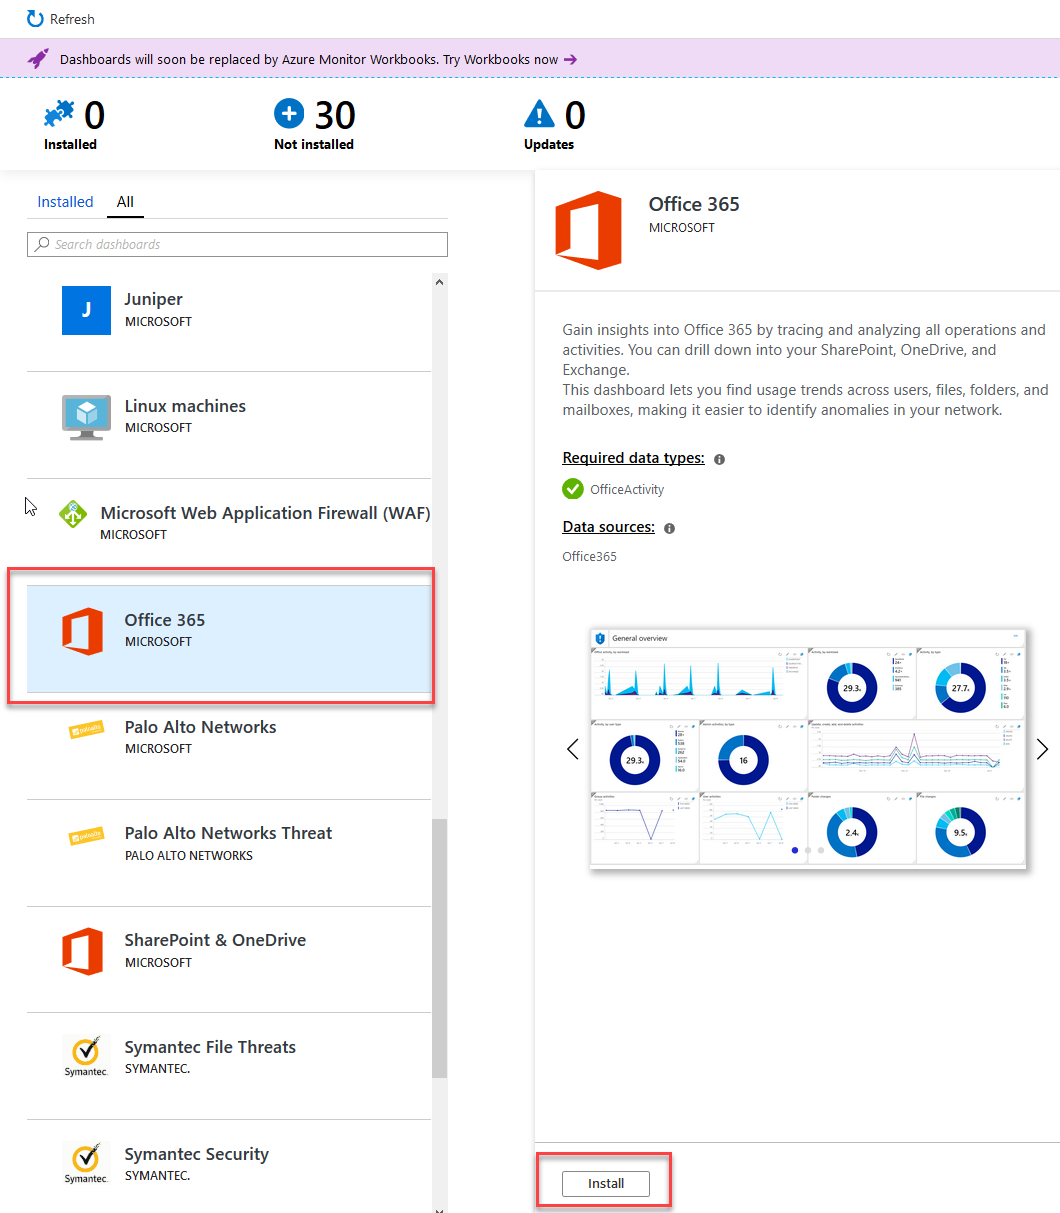Viewport: 1060px width, 1213px height.
Task: Click the Refresh icon at top
Action: point(35,19)
